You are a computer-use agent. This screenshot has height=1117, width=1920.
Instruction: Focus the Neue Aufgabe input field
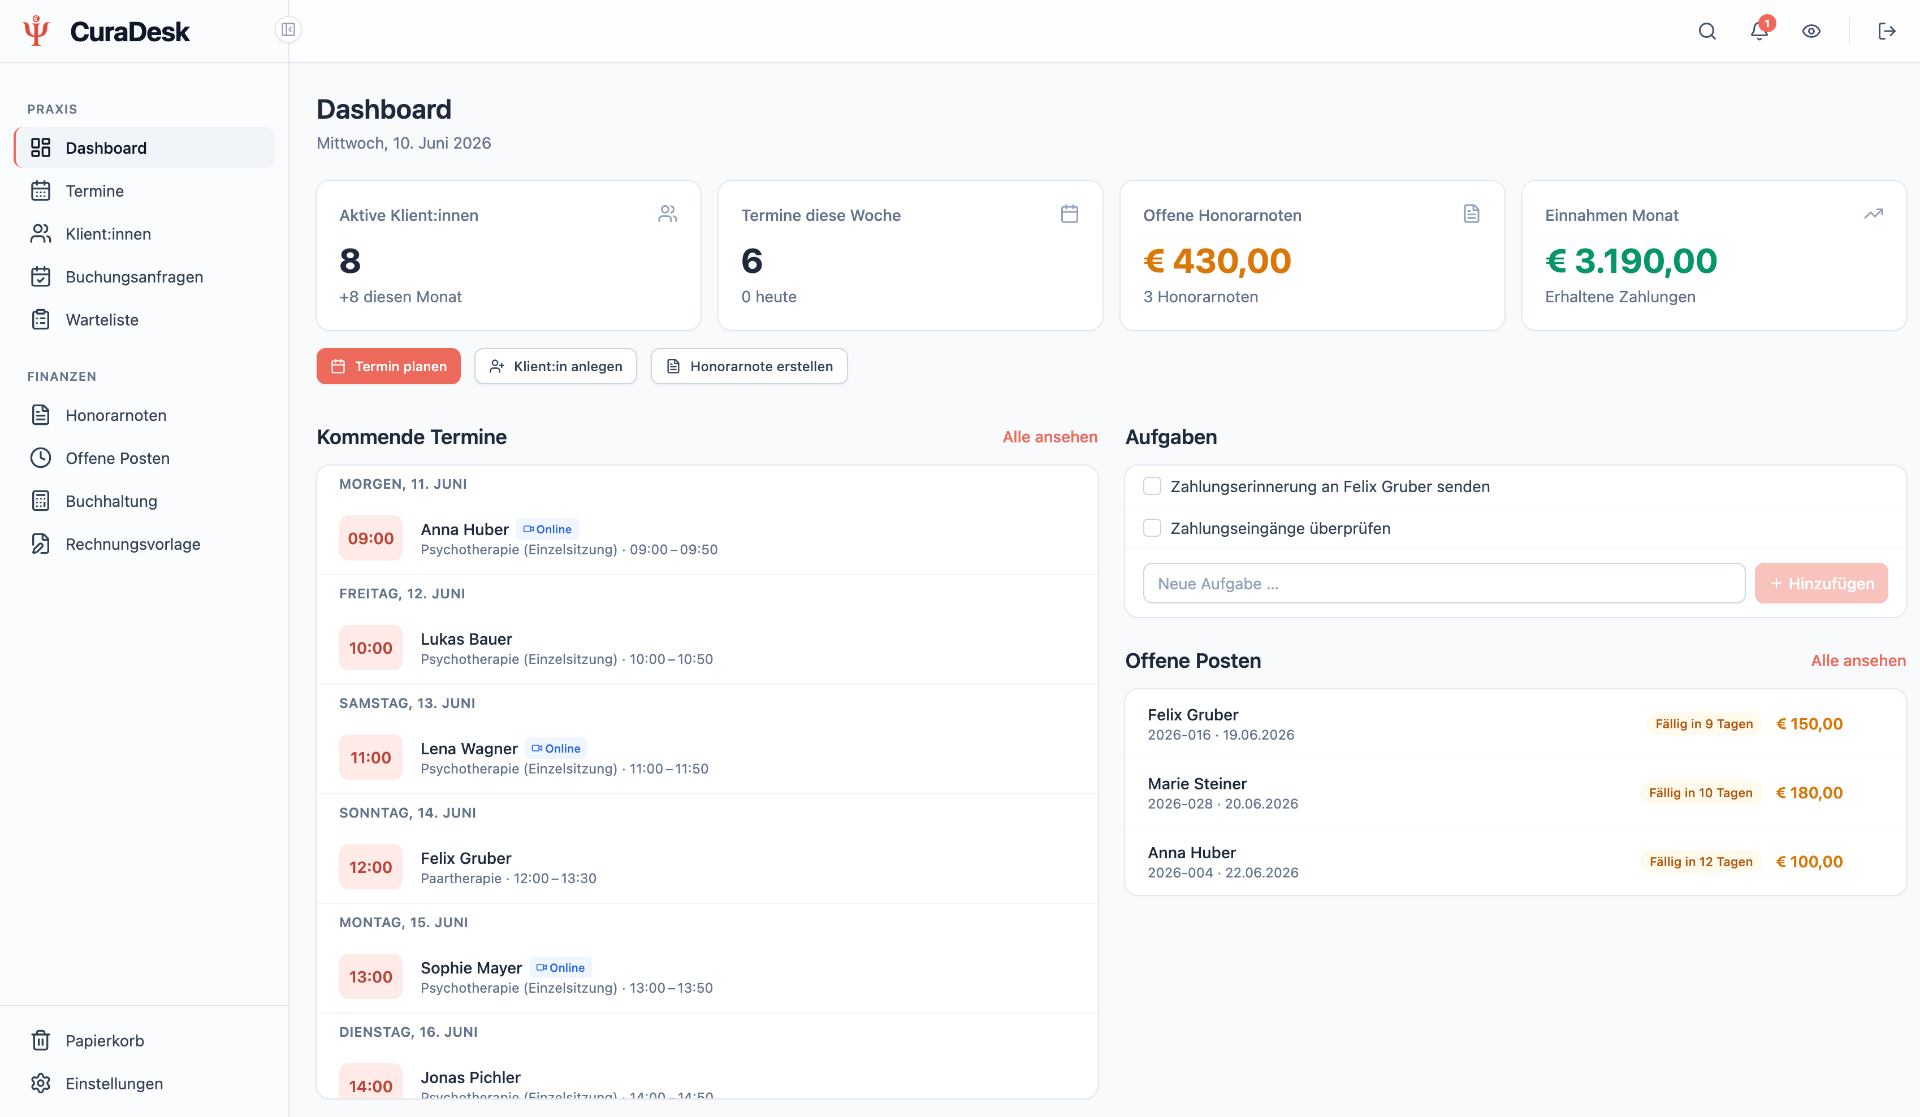coord(1444,583)
